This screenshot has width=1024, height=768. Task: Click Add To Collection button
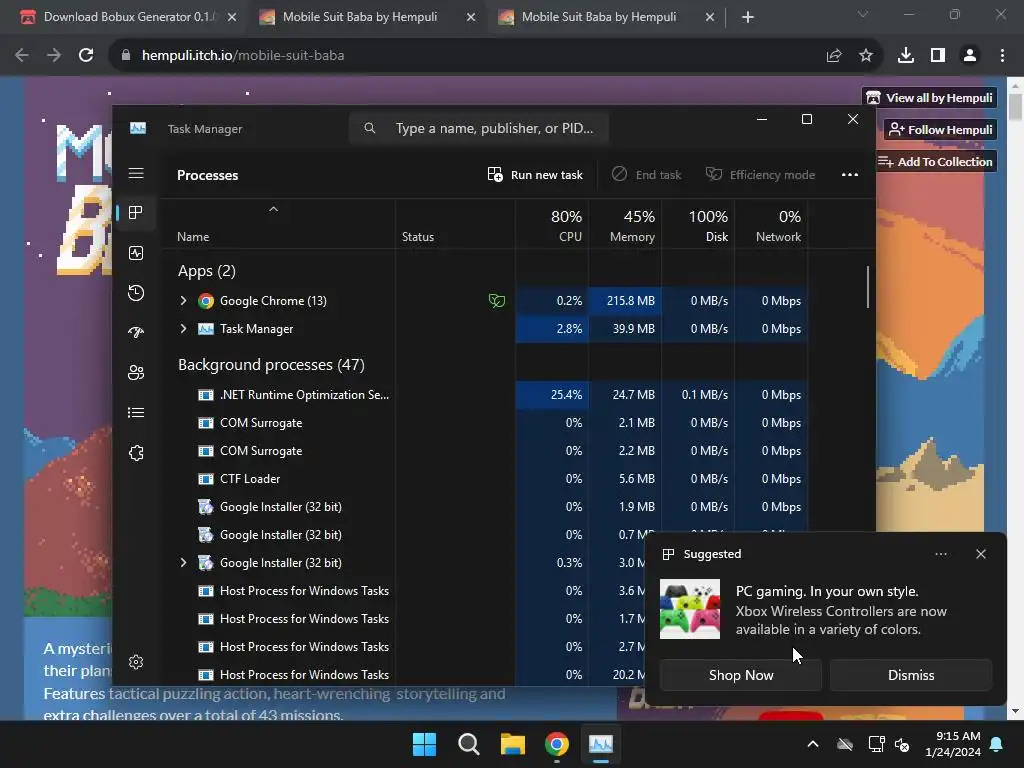coord(935,161)
